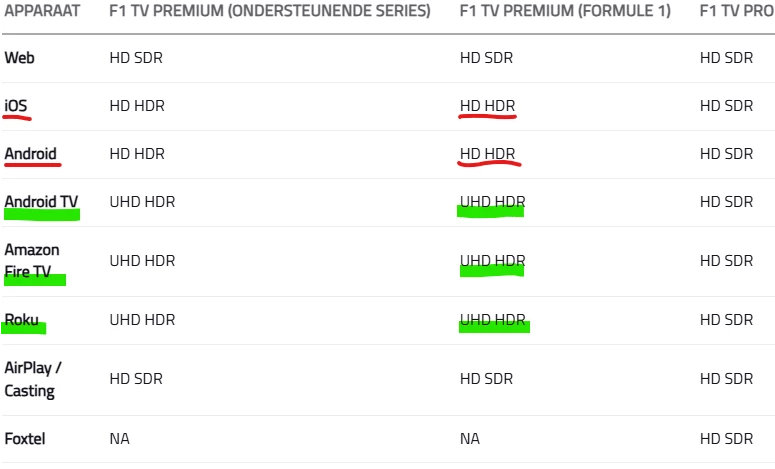This screenshot has width=775, height=469.
Task: Select the "Roku" row label
Action: [23, 320]
